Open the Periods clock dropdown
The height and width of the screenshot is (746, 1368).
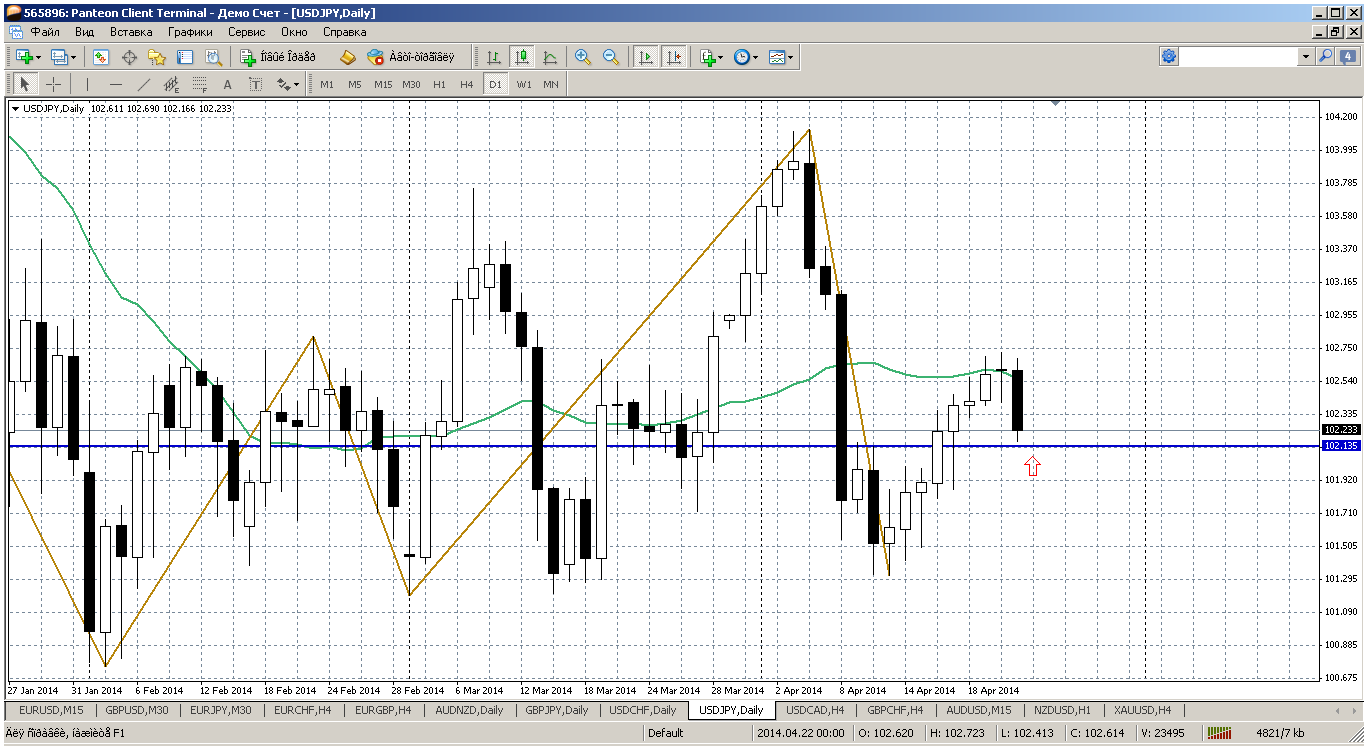pos(745,57)
